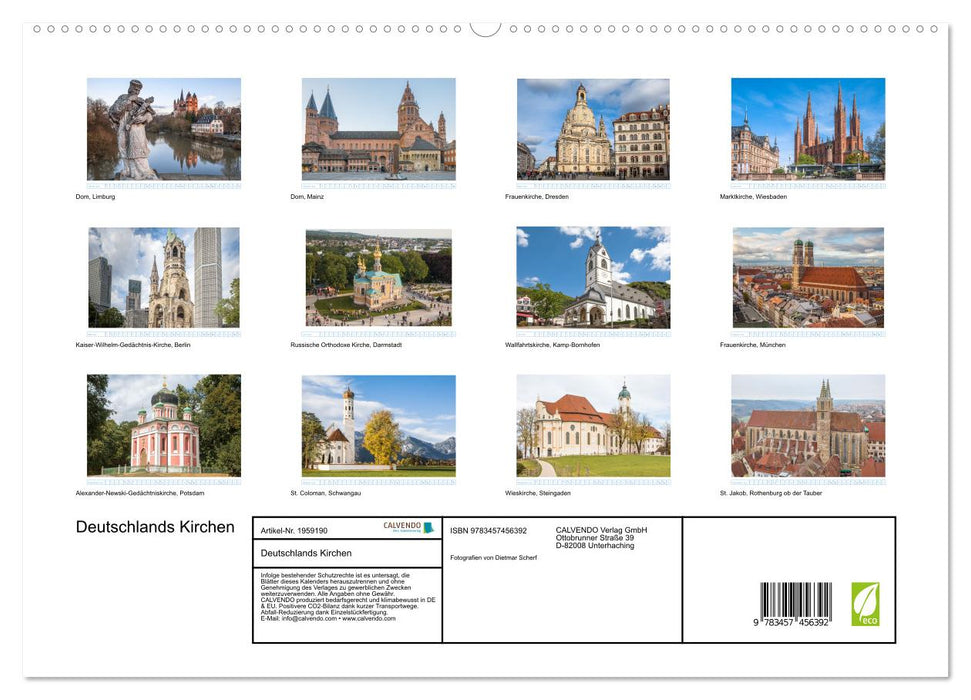The image size is (971, 700).
Task: Open the St. Coloman, Schwangau image
Action: tap(376, 426)
